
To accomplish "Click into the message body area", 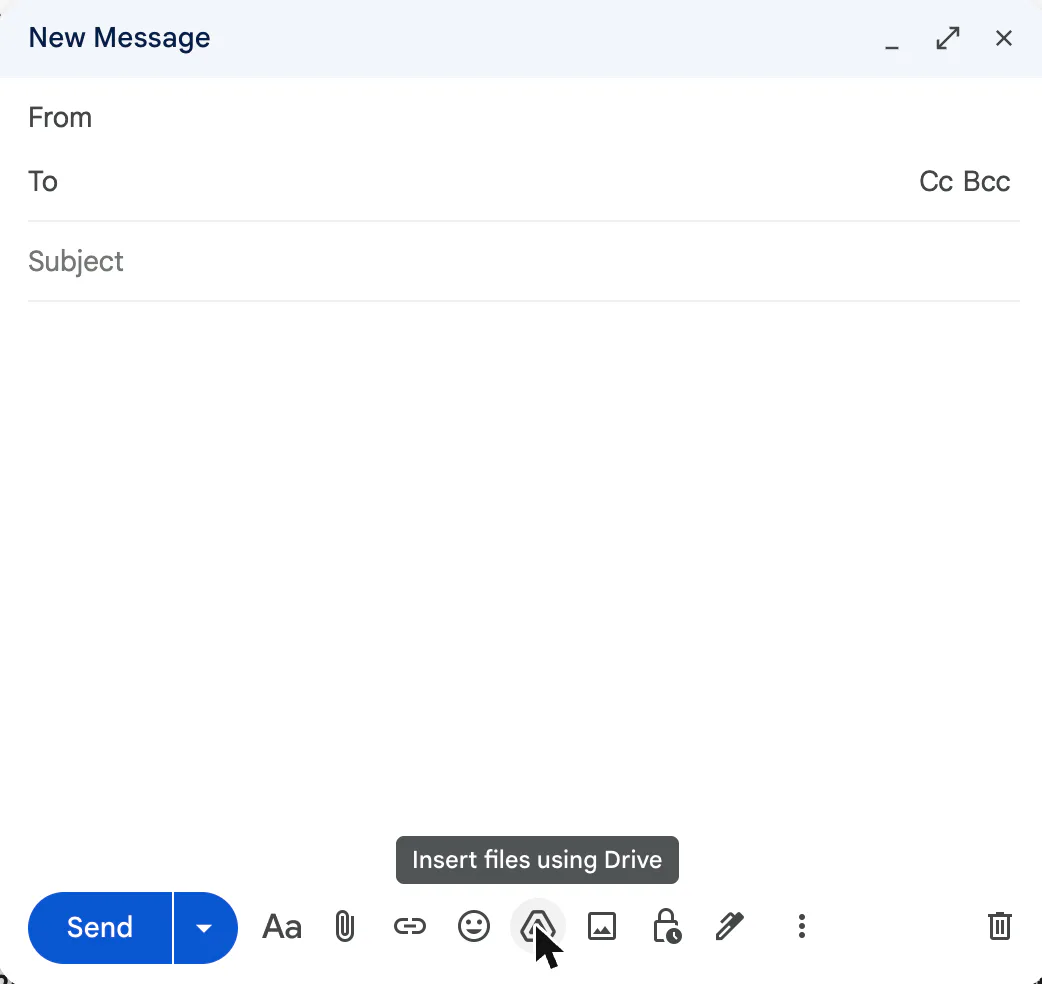I will 524,565.
